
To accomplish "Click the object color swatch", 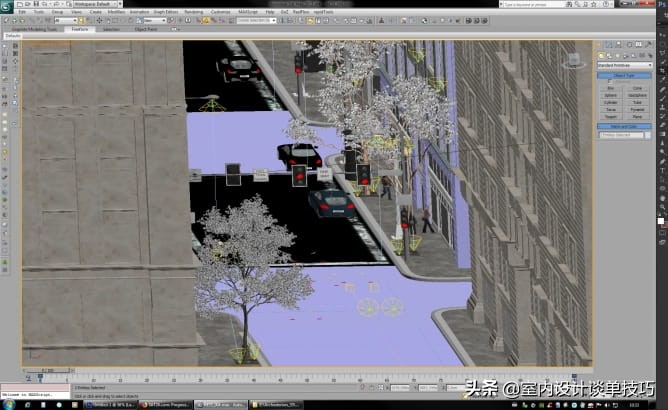I will (648, 134).
